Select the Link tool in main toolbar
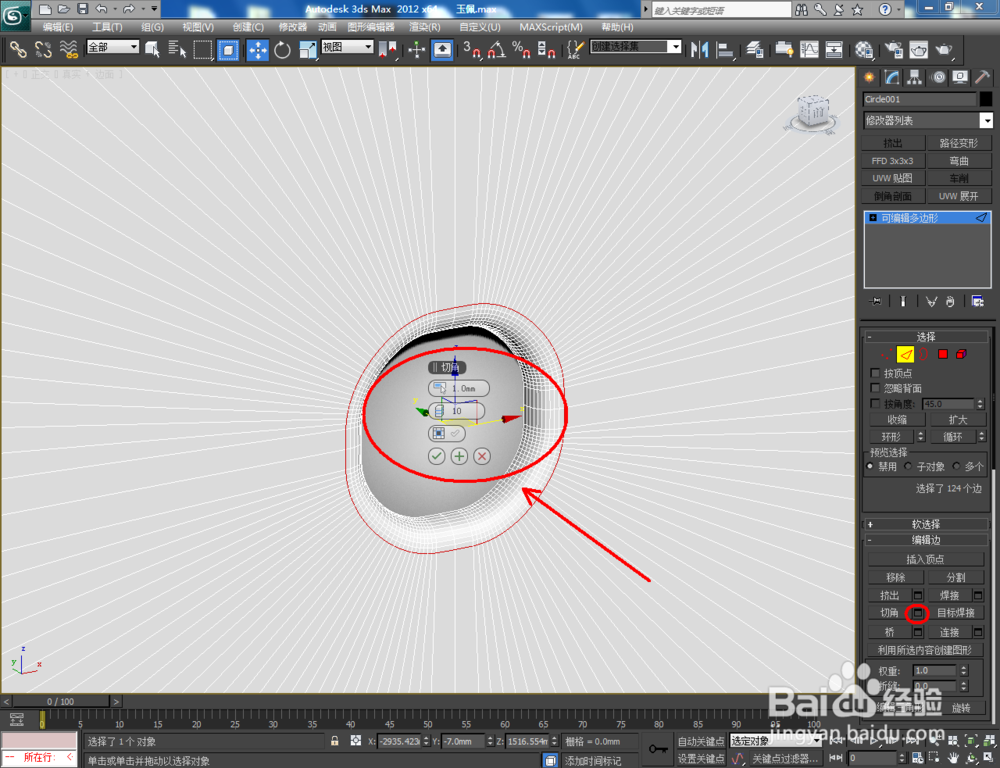 pyautogui.click(x=18, y=48)
